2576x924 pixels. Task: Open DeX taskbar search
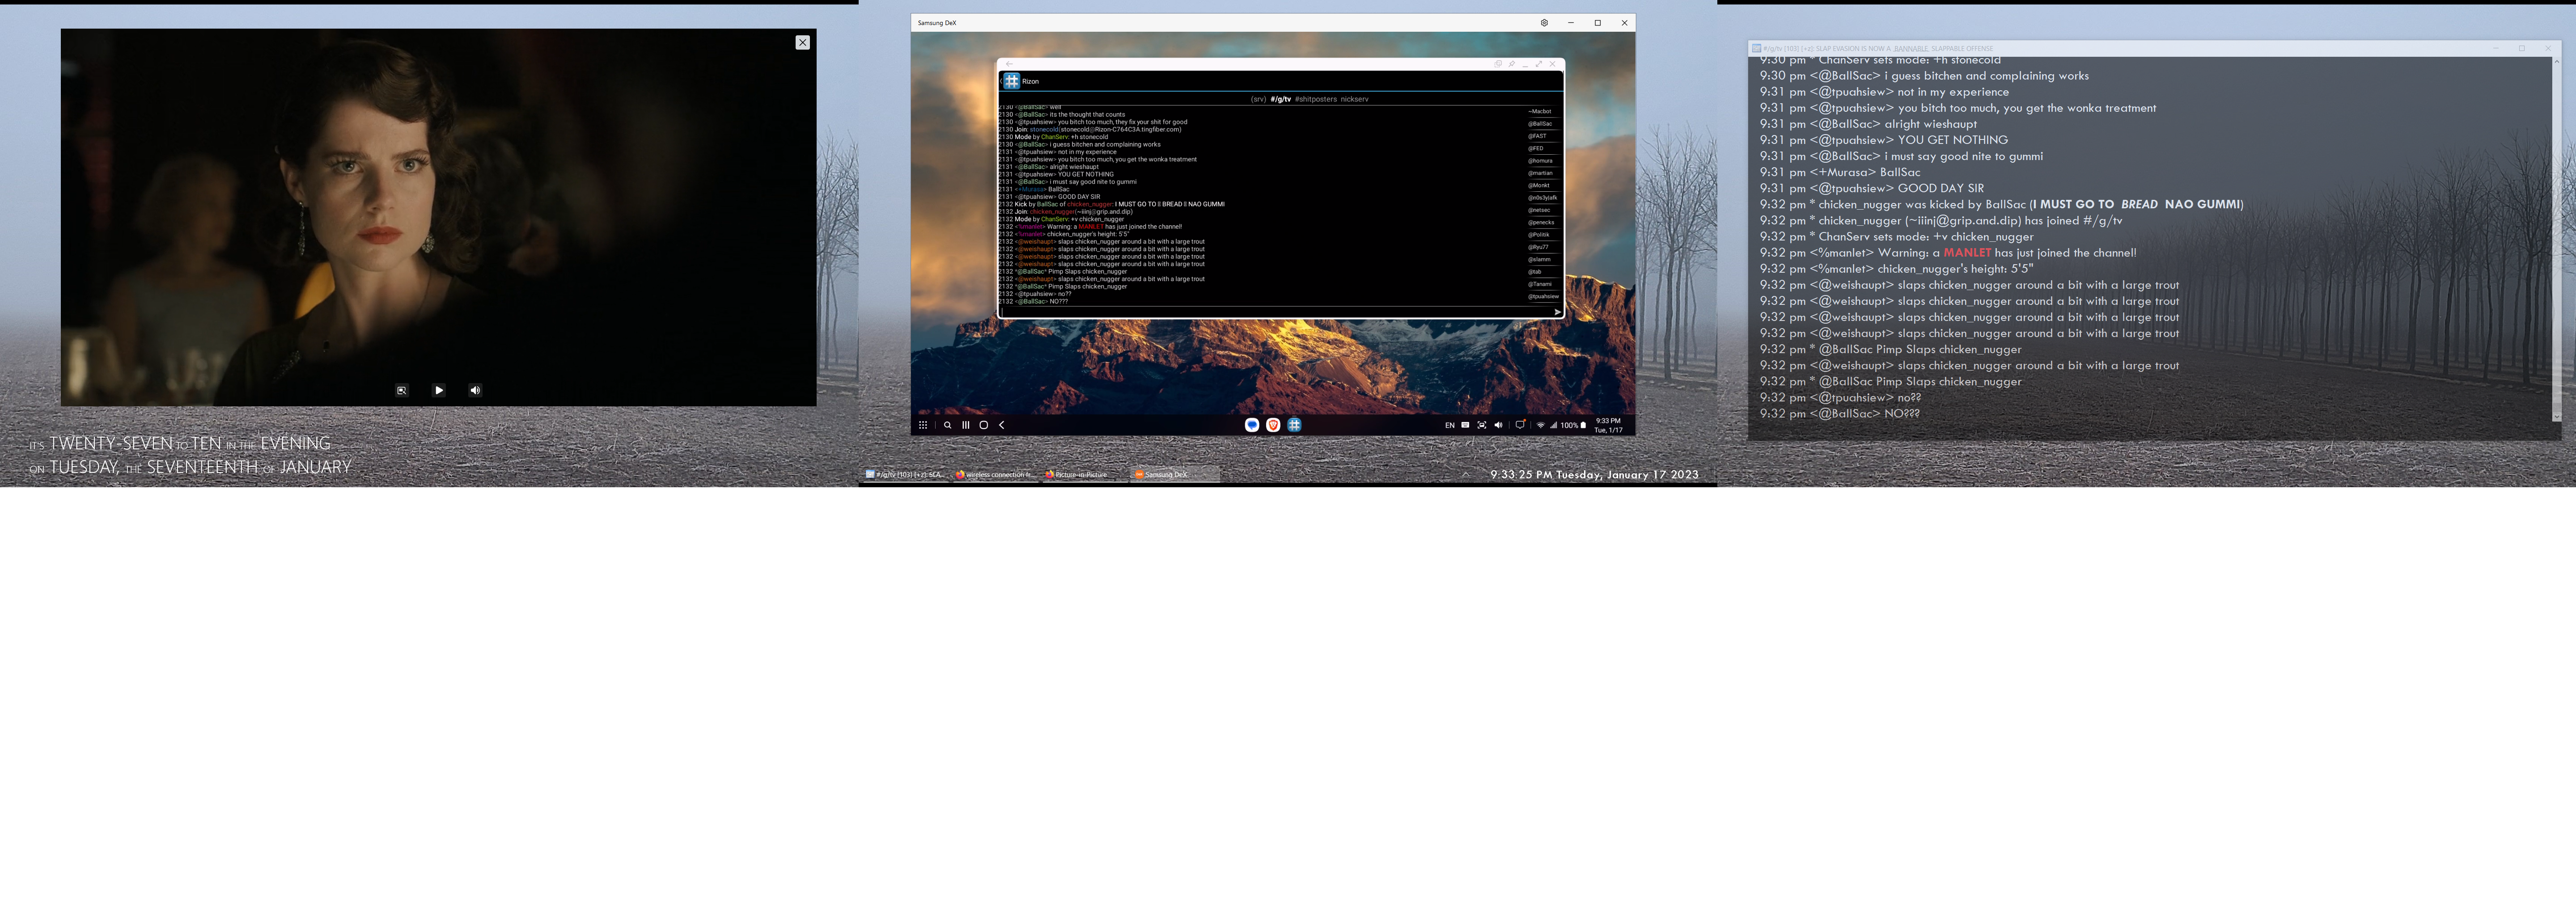947,425
